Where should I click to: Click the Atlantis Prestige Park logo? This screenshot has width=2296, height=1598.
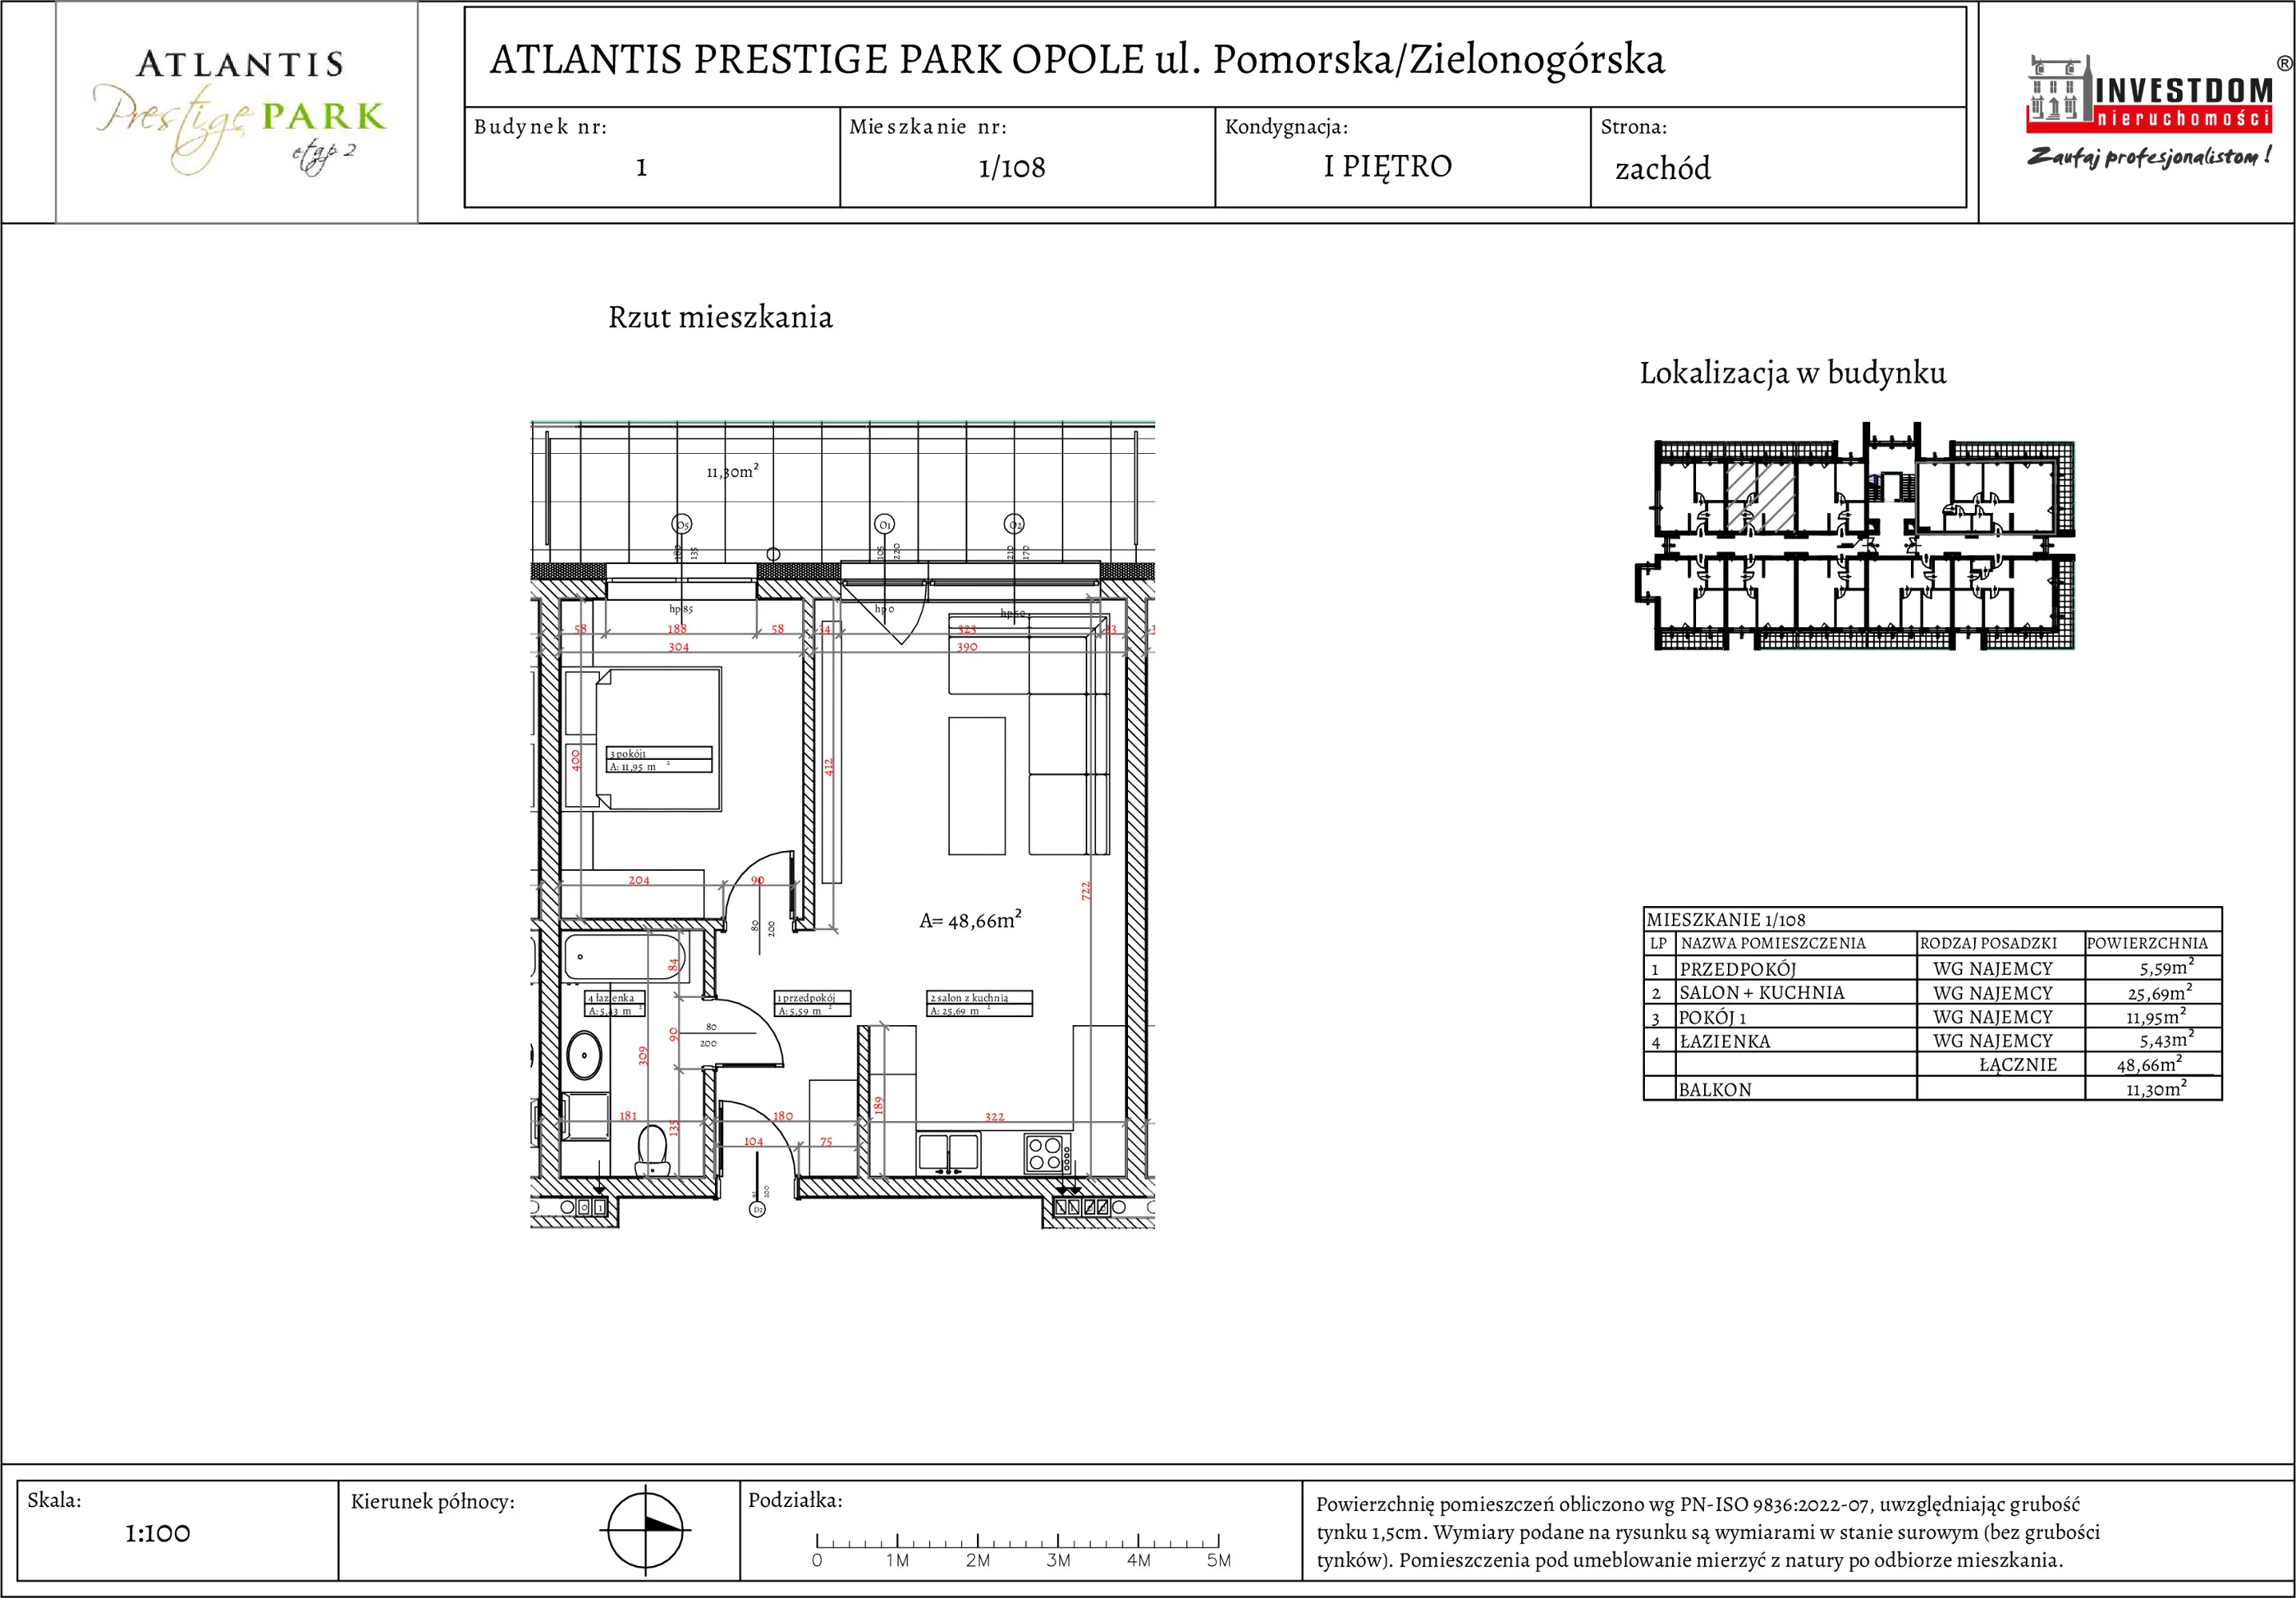[x=240, y=112]
